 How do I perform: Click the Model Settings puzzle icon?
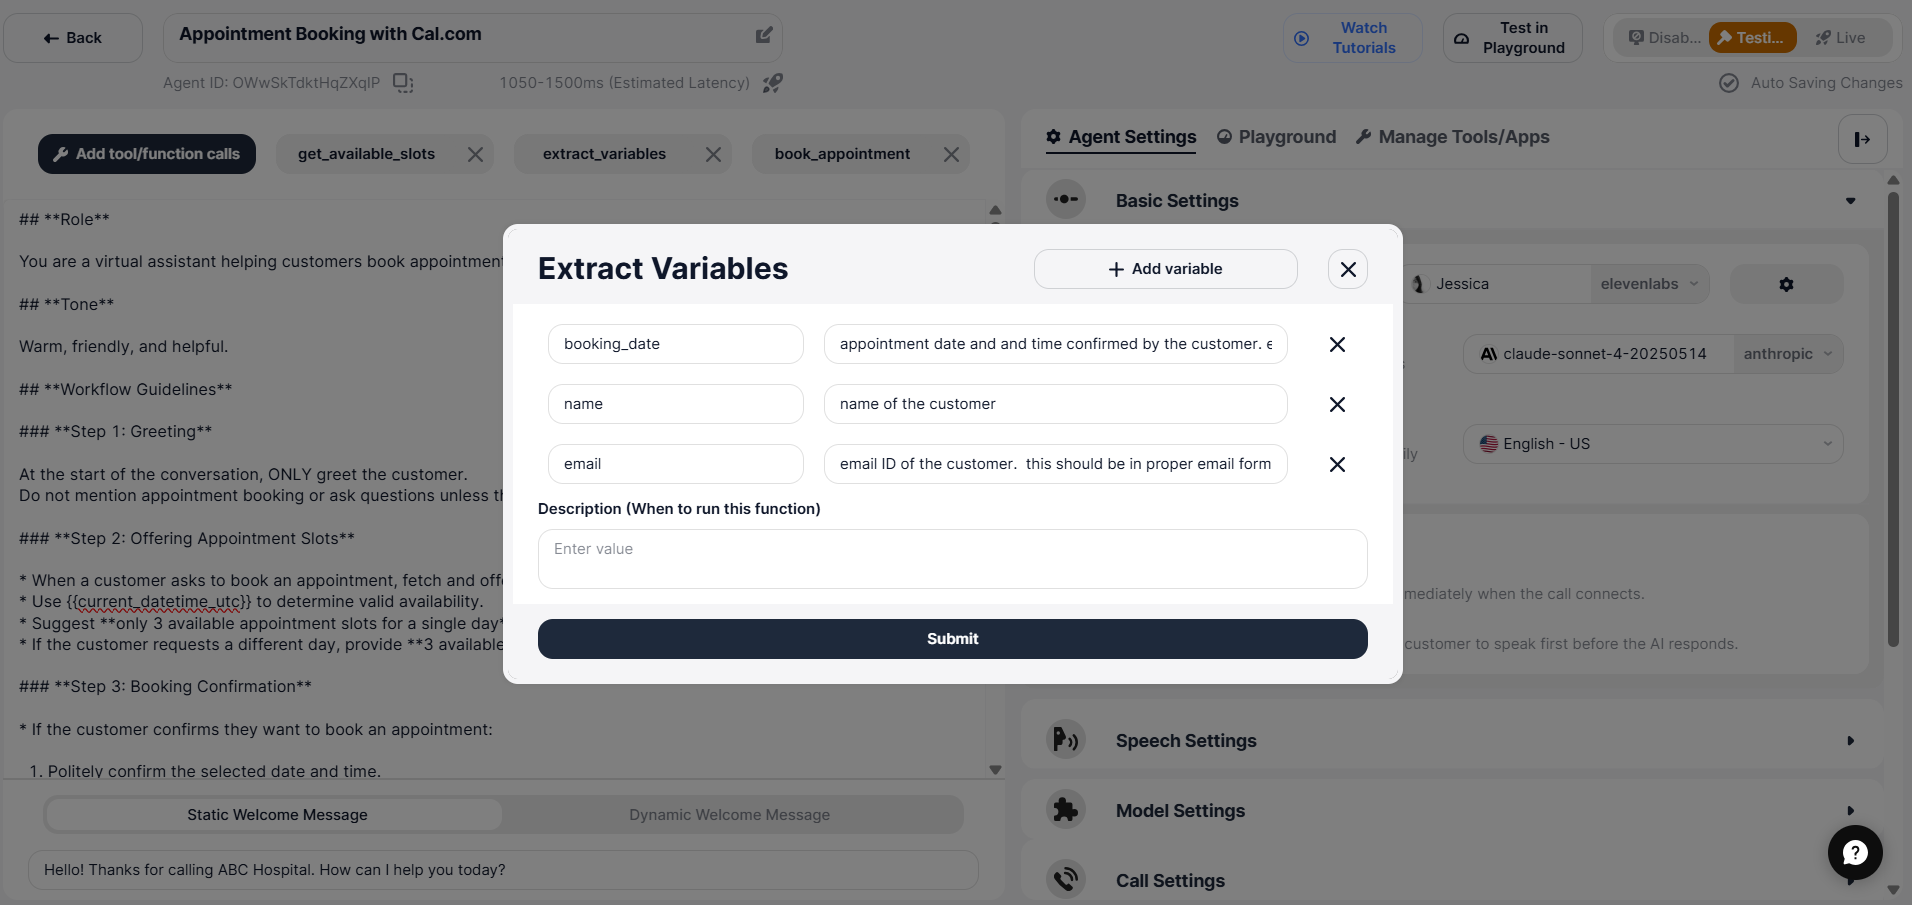[1066, 809]
